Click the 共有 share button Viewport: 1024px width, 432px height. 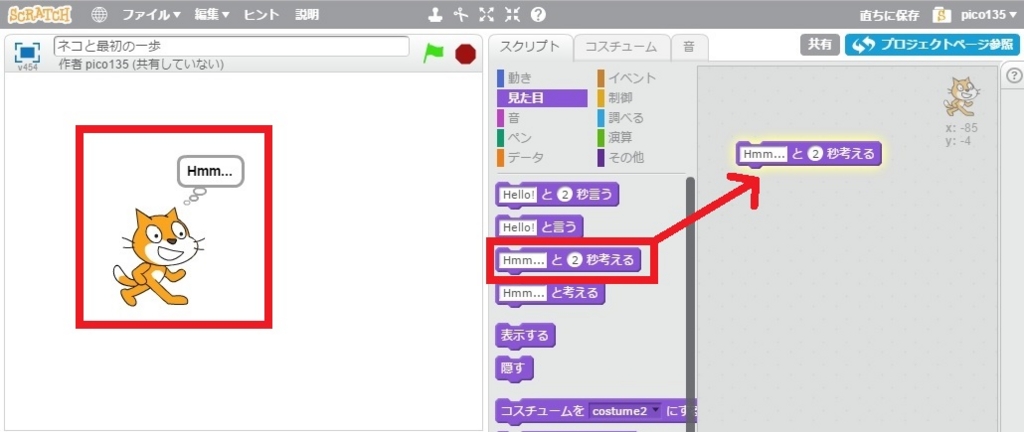(820, 44)
